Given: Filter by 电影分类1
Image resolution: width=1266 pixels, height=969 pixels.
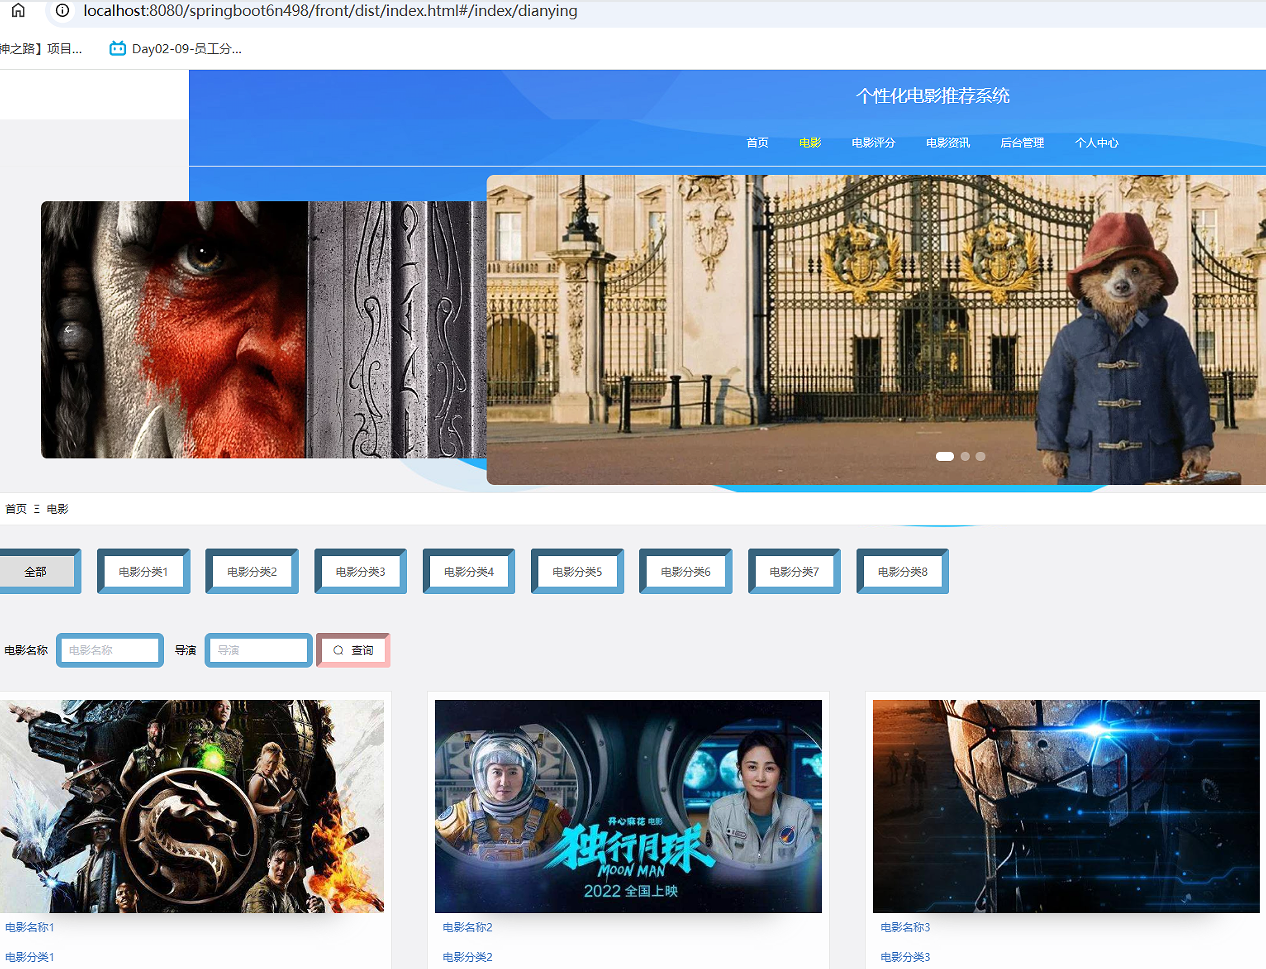Looking at the screenshot, I should click(144, 571).
